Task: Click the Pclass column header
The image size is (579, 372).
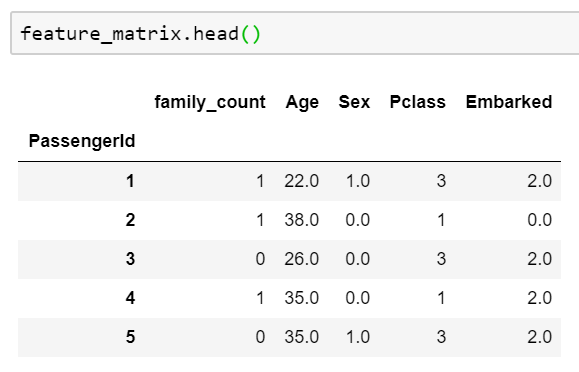Action: (x=418, y=102)
